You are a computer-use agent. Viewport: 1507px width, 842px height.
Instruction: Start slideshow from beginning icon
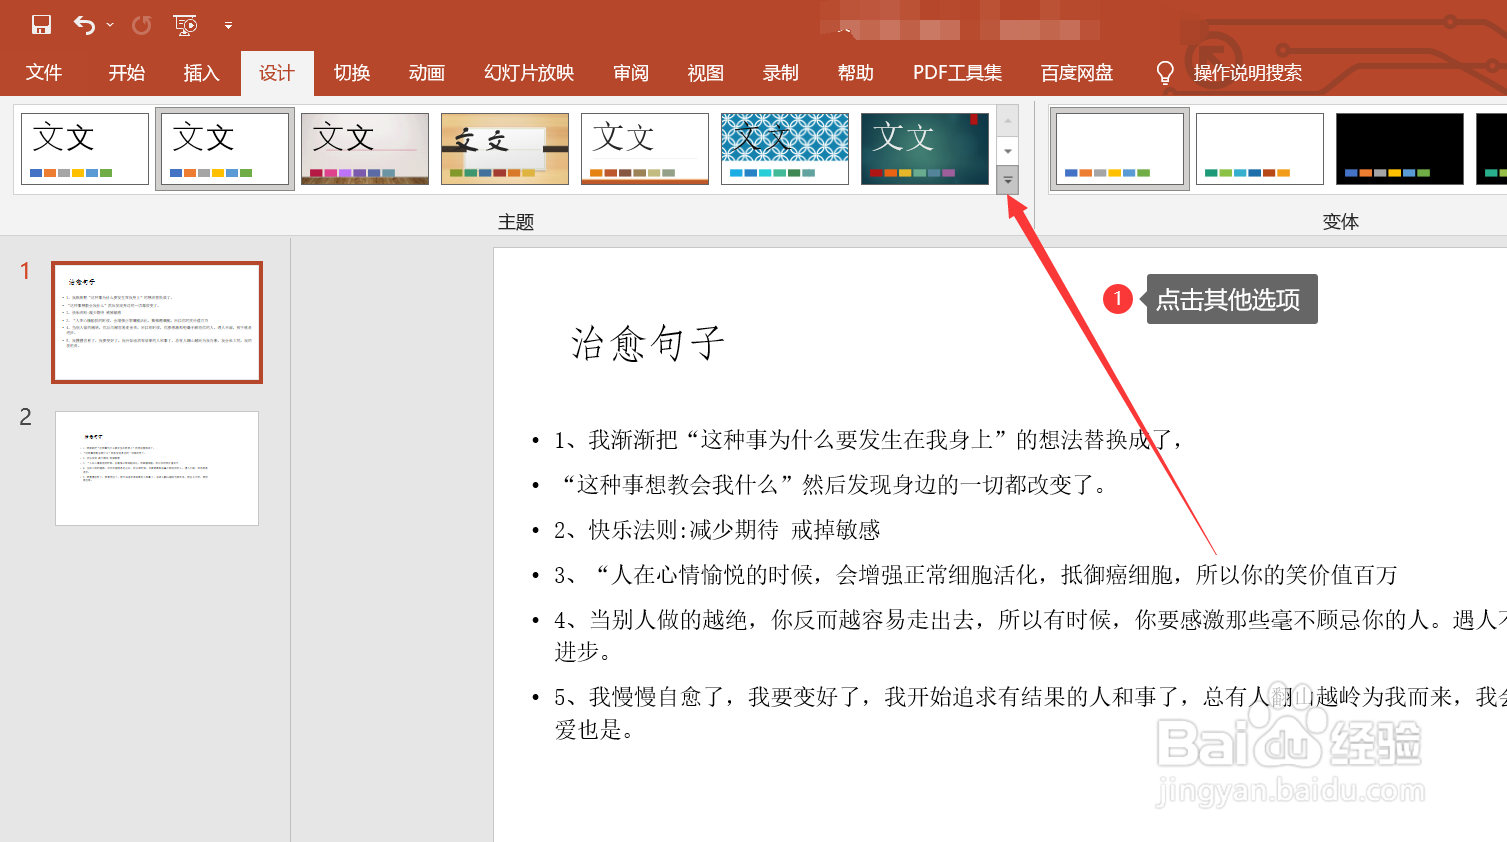(x=185, y=25)
